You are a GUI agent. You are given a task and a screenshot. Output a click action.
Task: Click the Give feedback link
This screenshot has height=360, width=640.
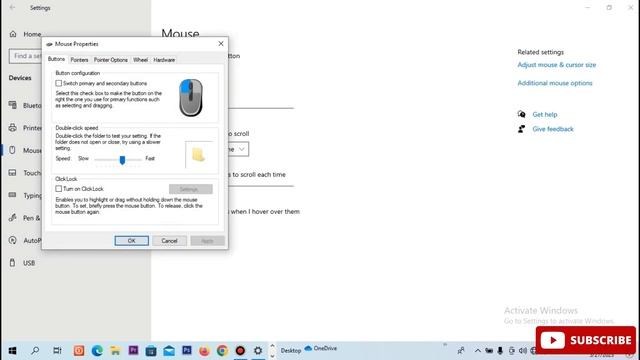click(553, 129)
